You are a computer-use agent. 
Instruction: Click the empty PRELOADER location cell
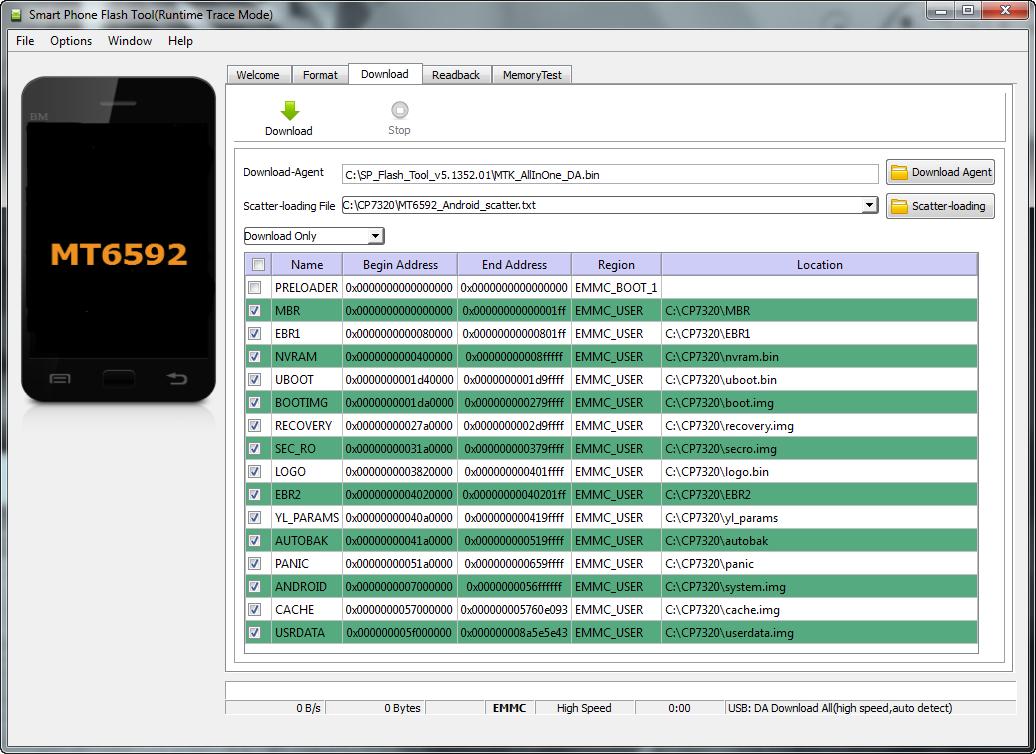[819, 287]
